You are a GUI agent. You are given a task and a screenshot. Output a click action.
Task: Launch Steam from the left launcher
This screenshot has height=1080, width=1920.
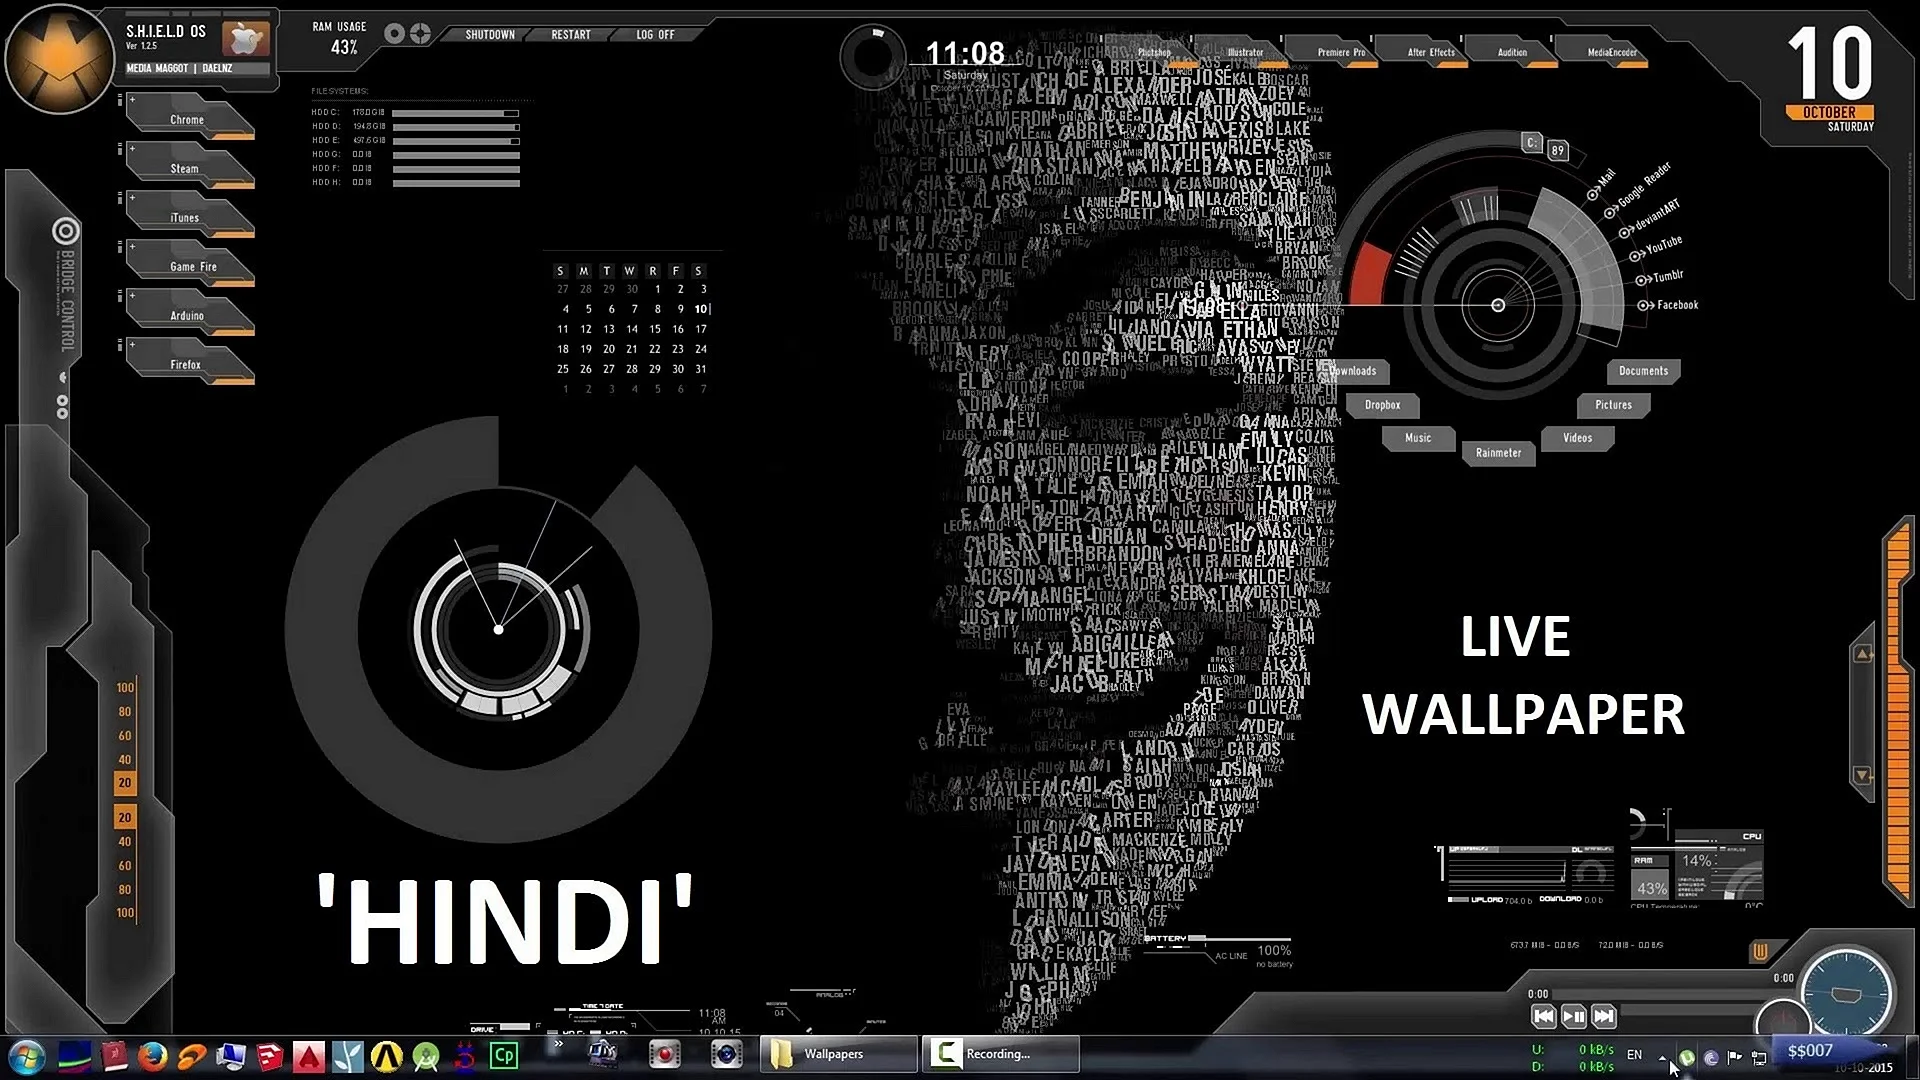click(x=190, y=167)
